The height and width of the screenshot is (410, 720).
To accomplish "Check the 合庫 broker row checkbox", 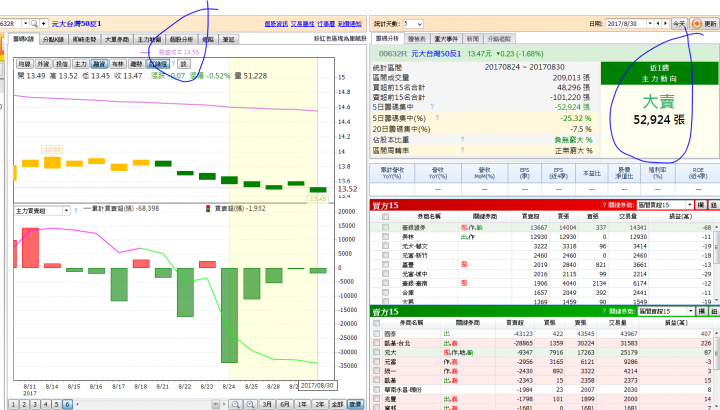I will coord(385,292).
